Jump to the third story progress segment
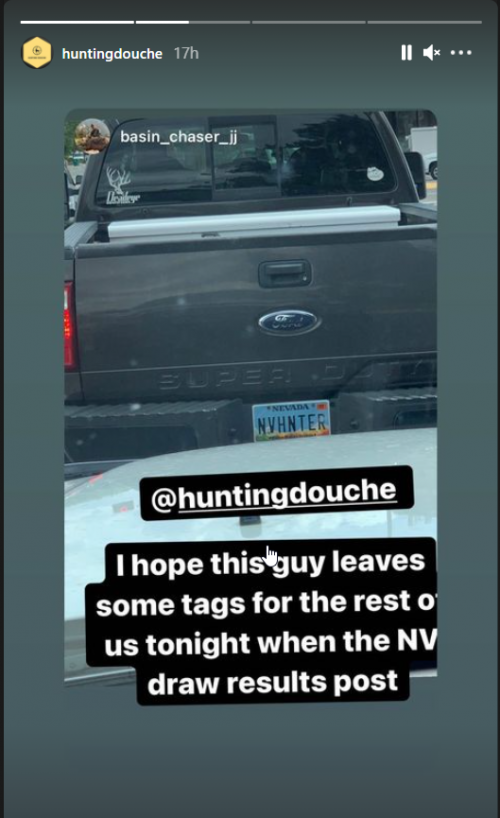 coord(308,22)
